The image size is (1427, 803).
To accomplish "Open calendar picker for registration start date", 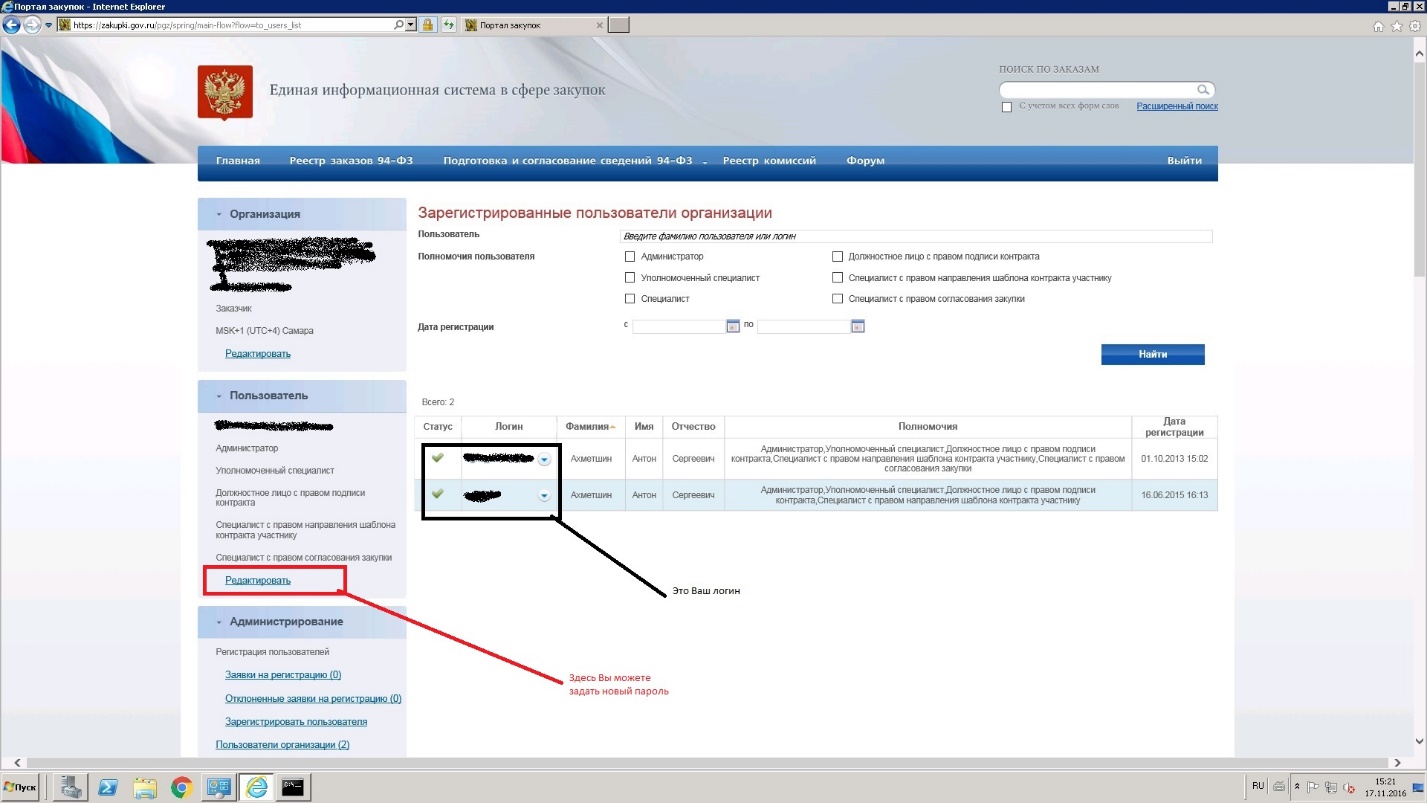I will (x=732, y=326).
